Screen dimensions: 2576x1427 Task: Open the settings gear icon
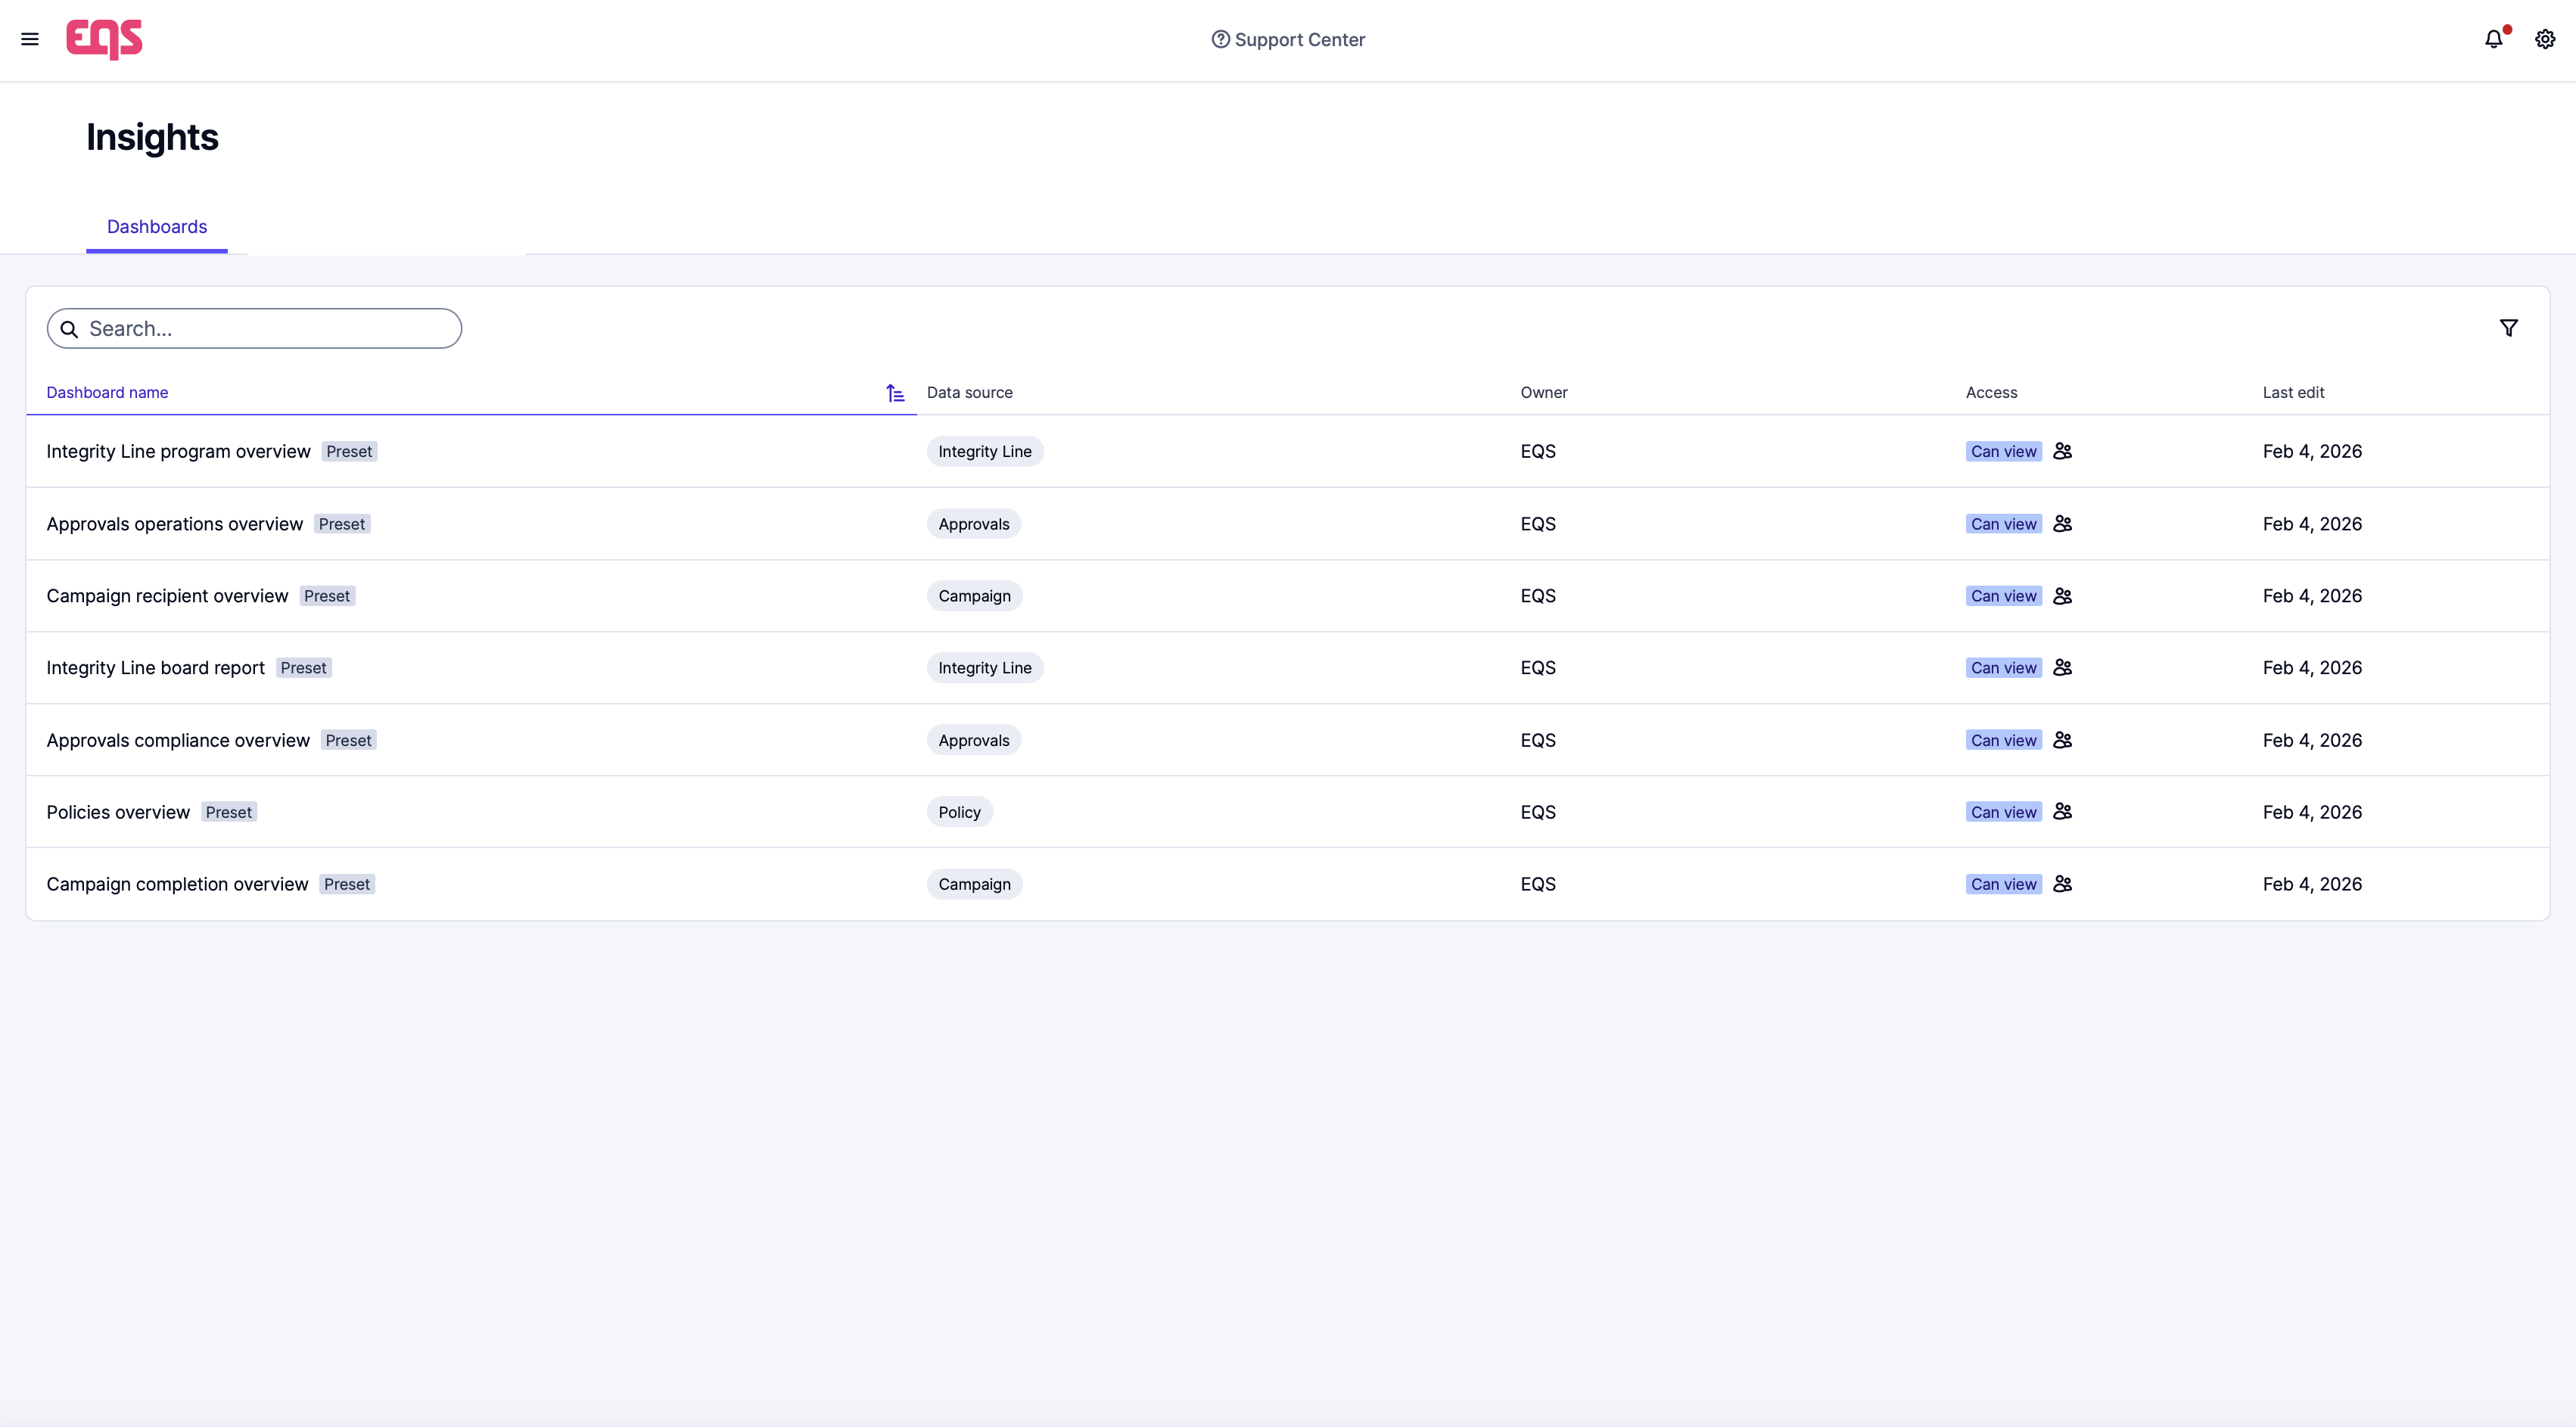tap(2544, 39)
